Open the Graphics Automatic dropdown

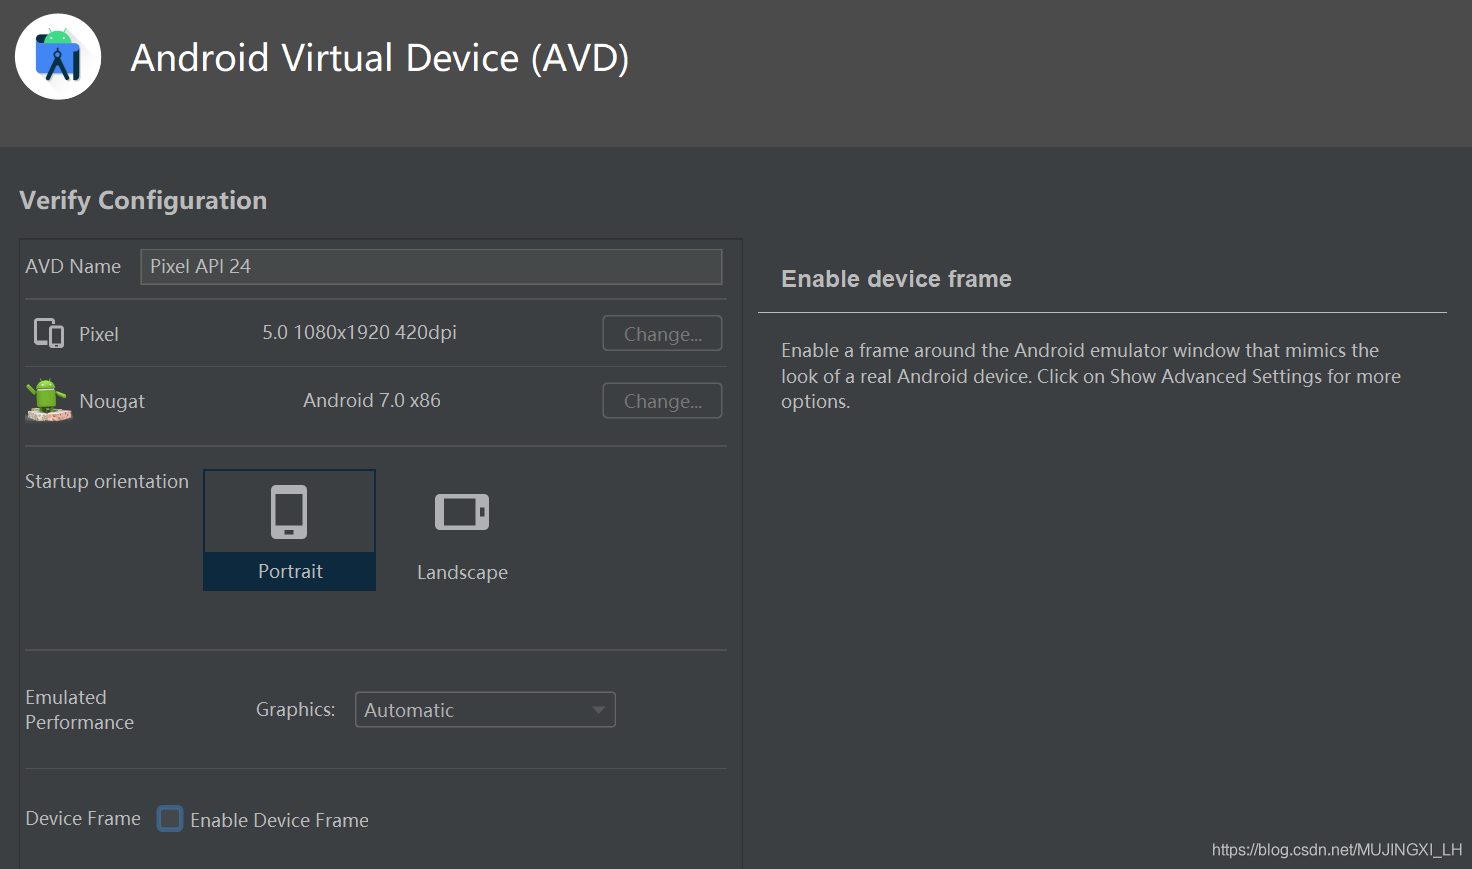485,710
